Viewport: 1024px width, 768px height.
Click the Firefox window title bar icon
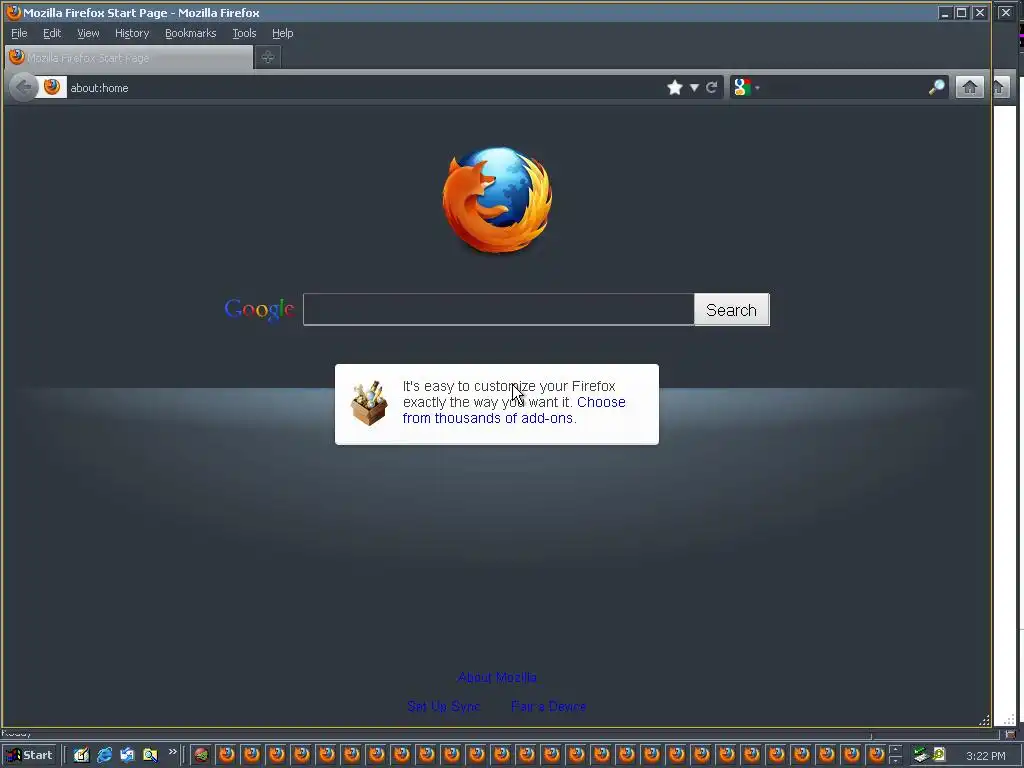13,12
